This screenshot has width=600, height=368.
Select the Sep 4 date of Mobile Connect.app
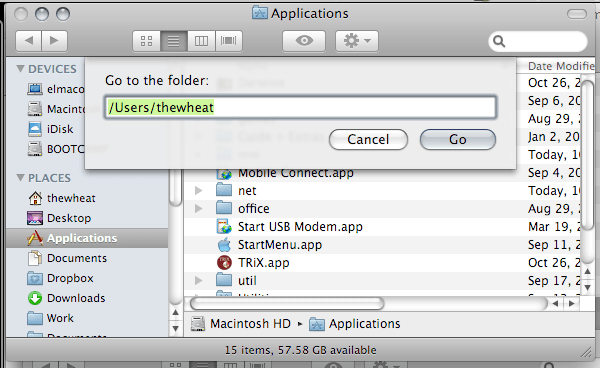pos(554,173)
